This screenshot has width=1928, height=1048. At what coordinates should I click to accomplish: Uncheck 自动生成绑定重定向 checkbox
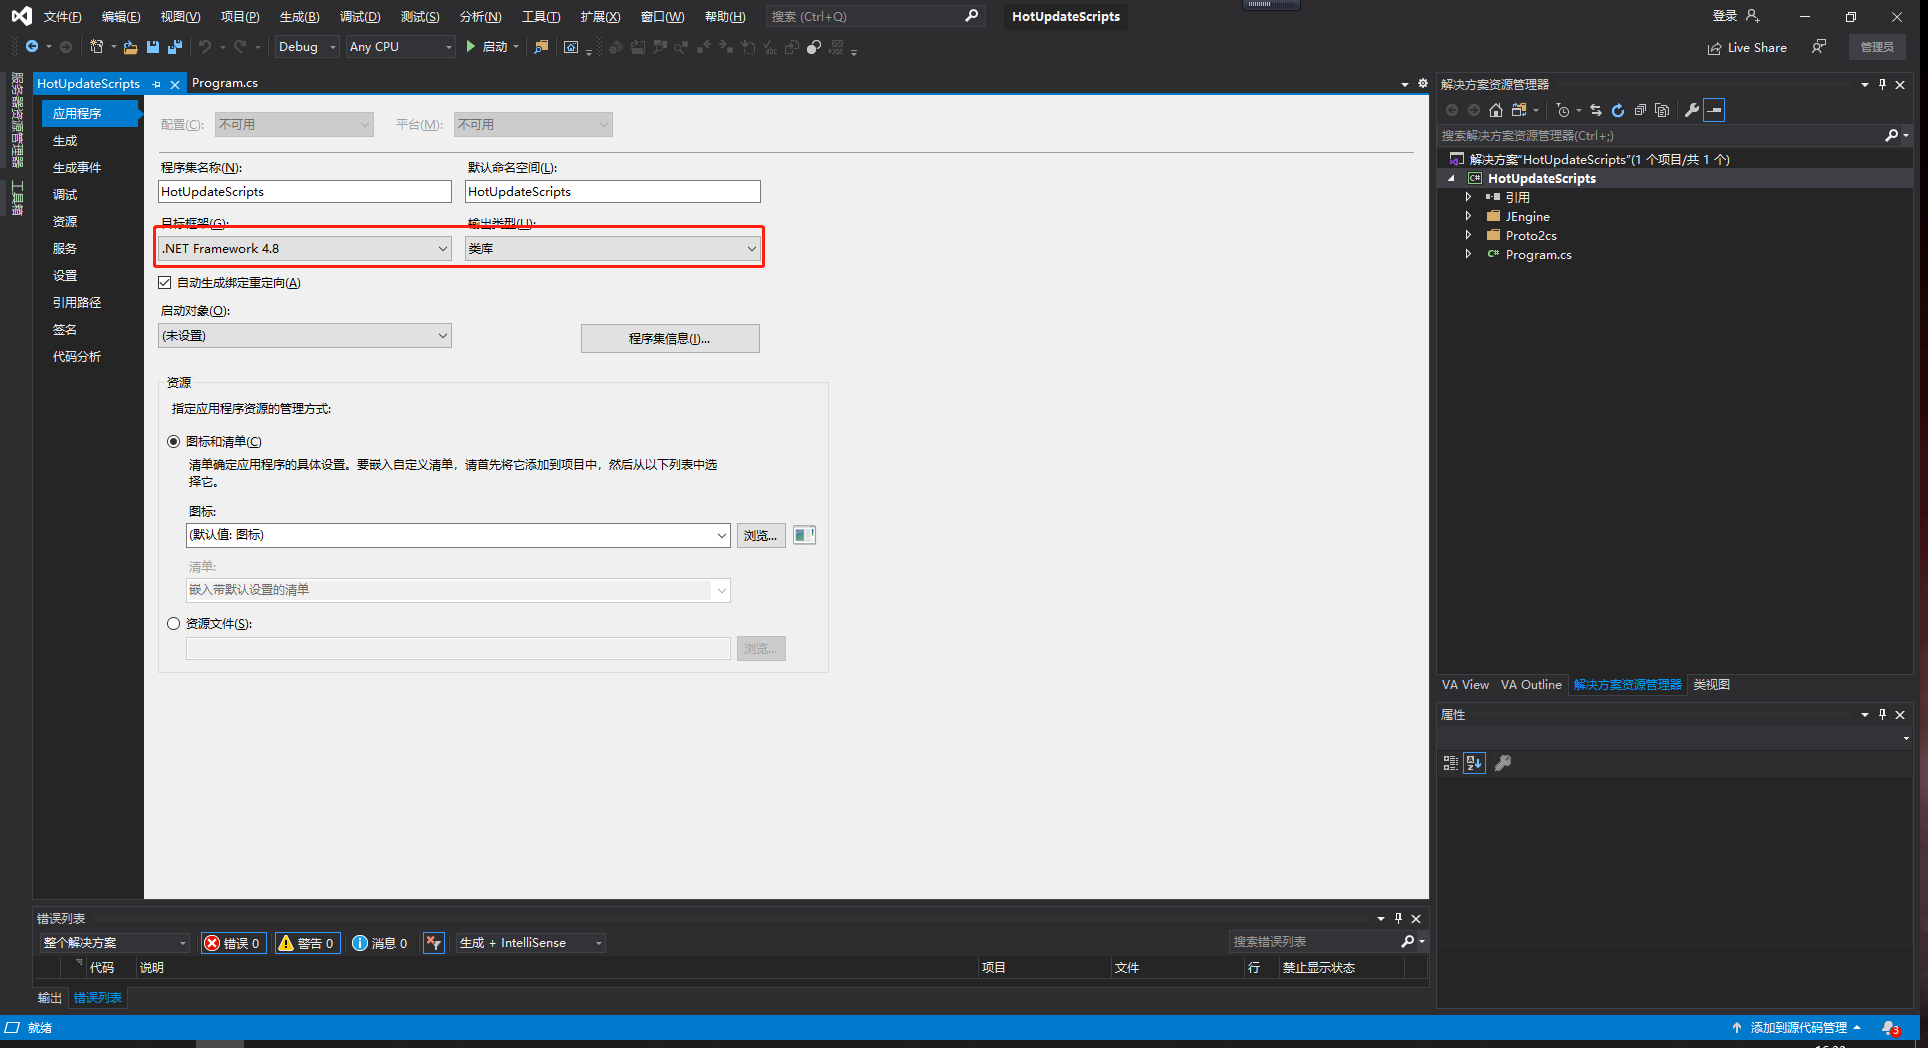coord(165,282)
